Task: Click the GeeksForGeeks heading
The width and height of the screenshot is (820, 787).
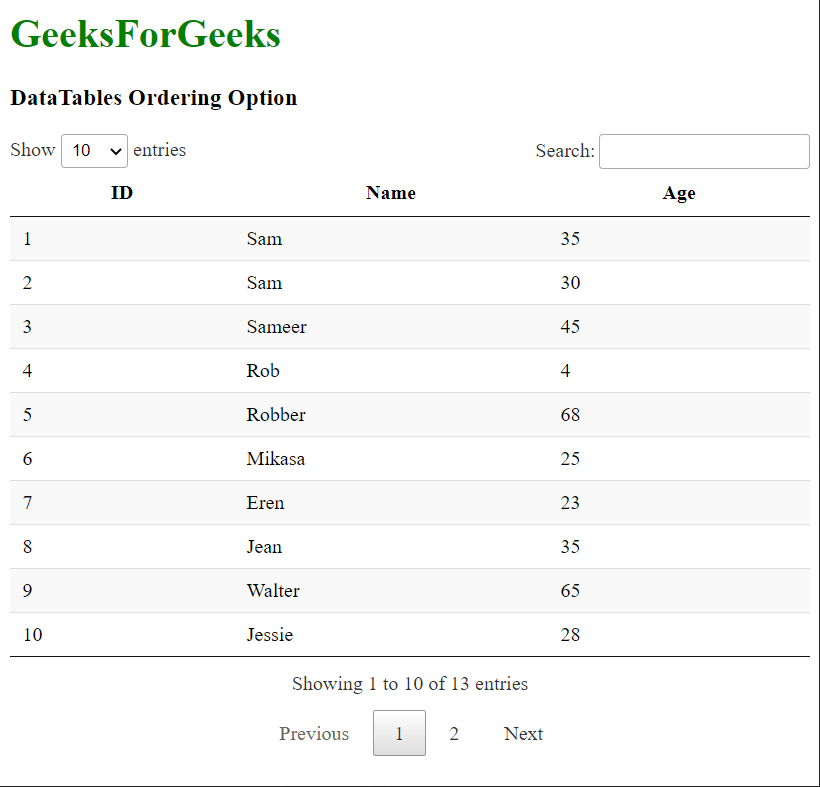Action: 144,33
